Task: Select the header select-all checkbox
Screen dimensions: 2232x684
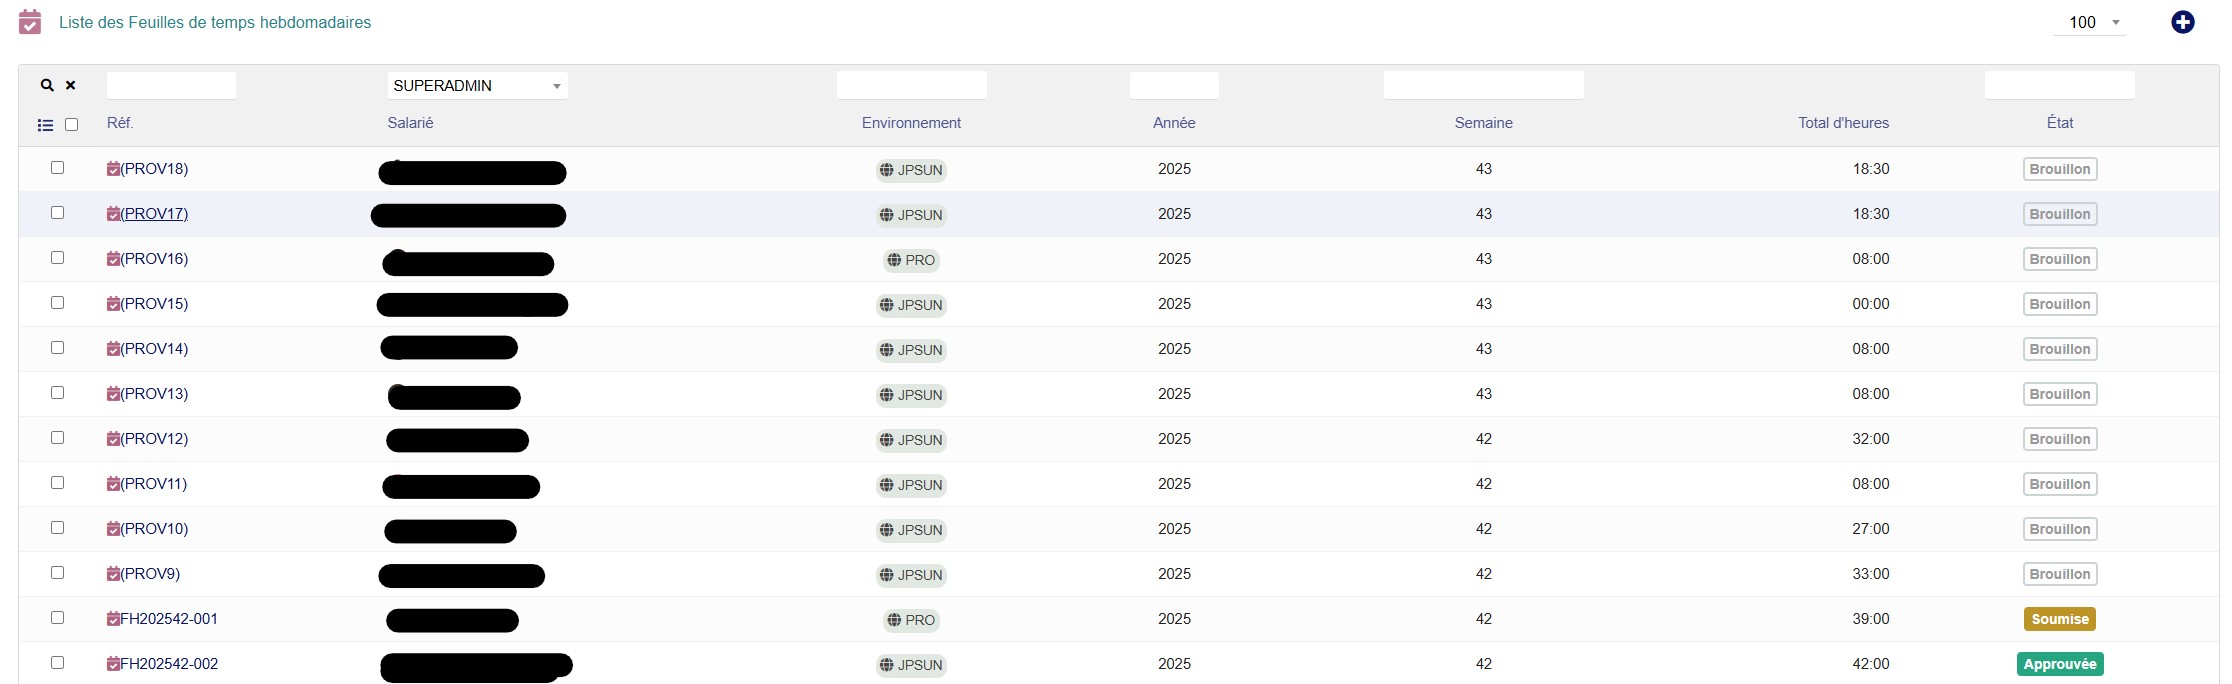Action: 71,125
